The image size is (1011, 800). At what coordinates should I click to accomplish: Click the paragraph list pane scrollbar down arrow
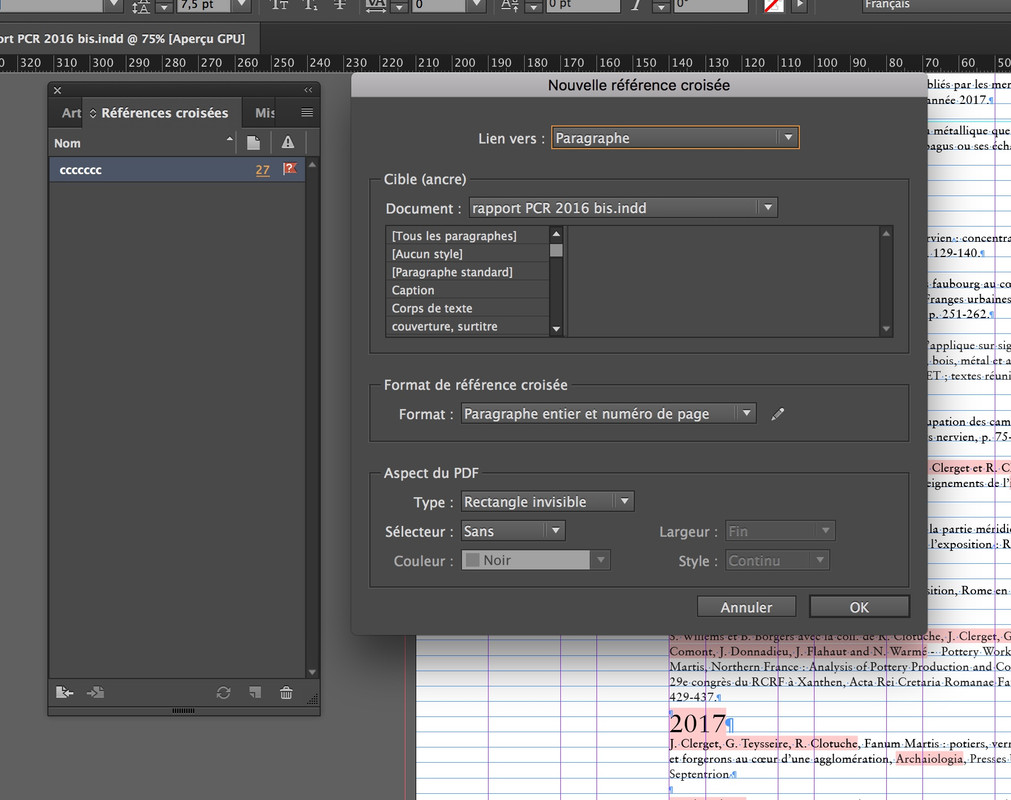[x=886, y=329]
